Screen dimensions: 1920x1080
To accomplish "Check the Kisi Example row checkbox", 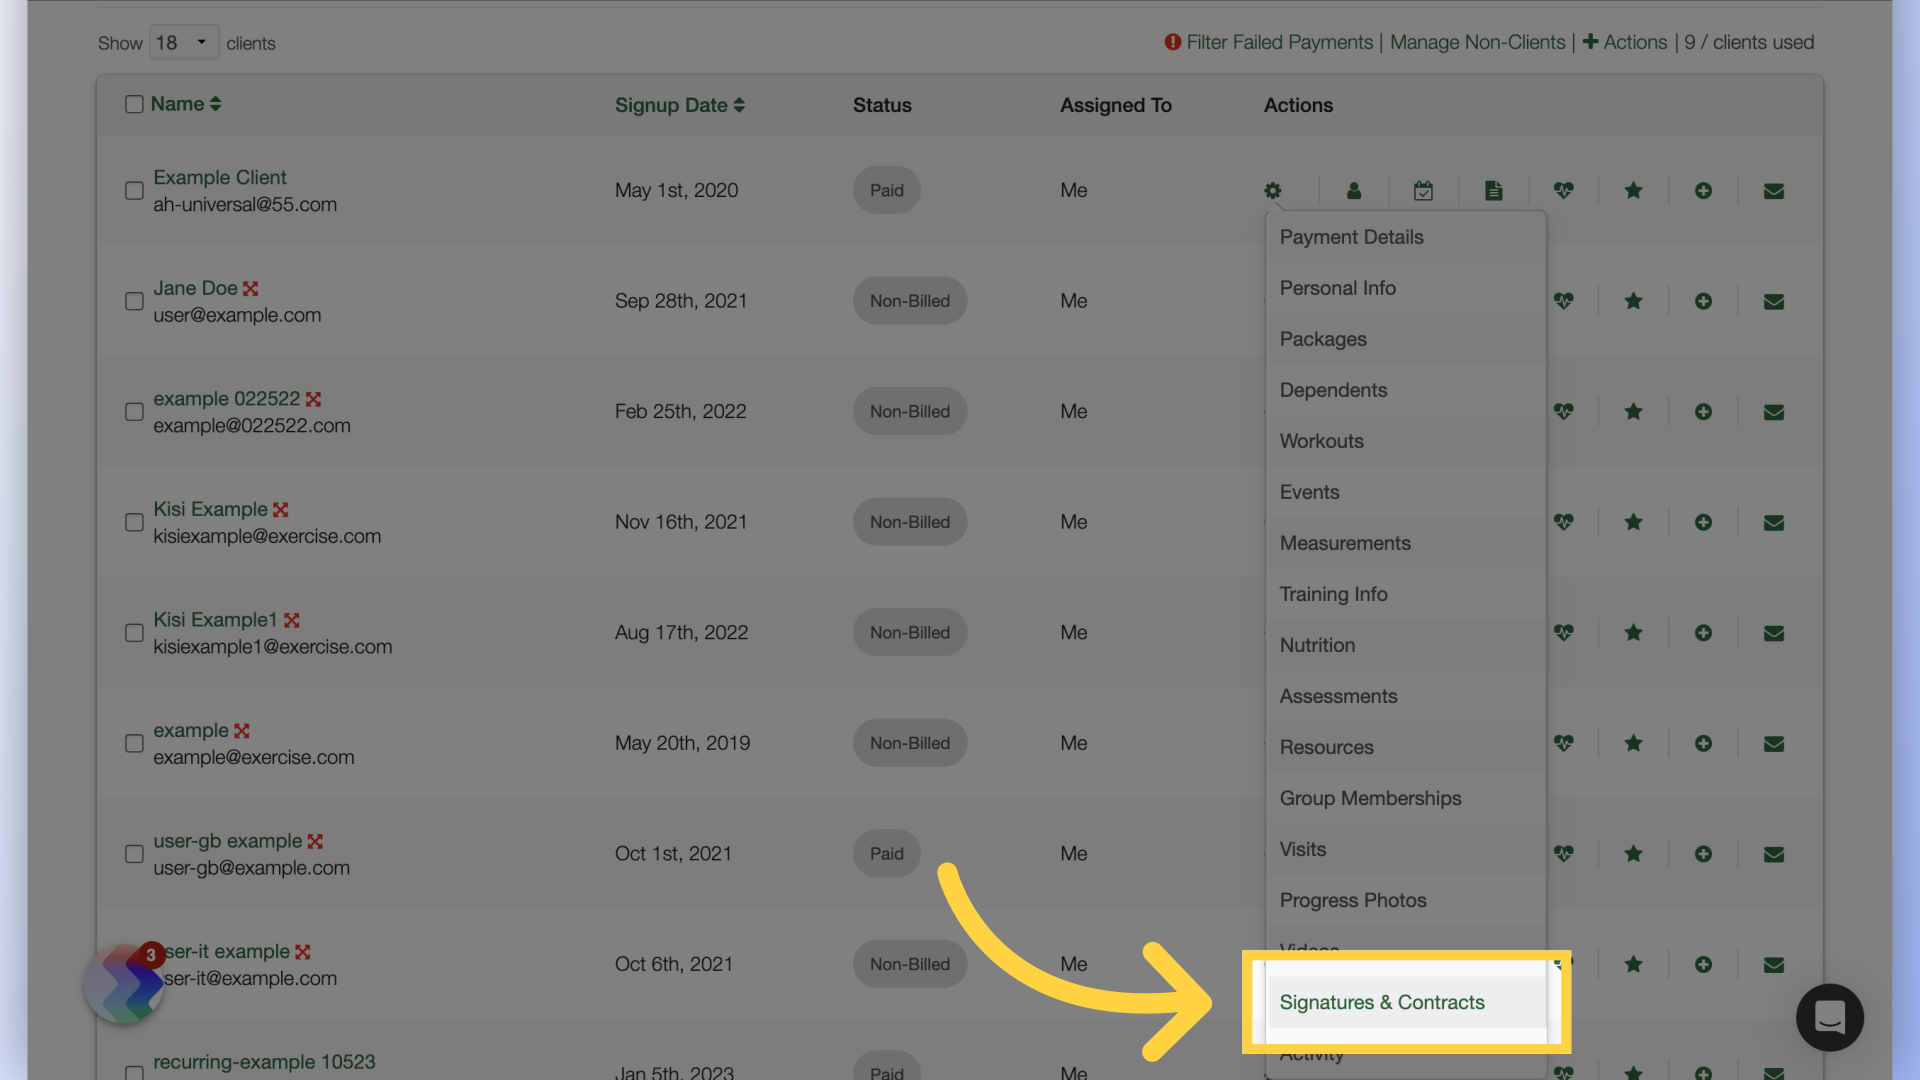I will (134, 522).
